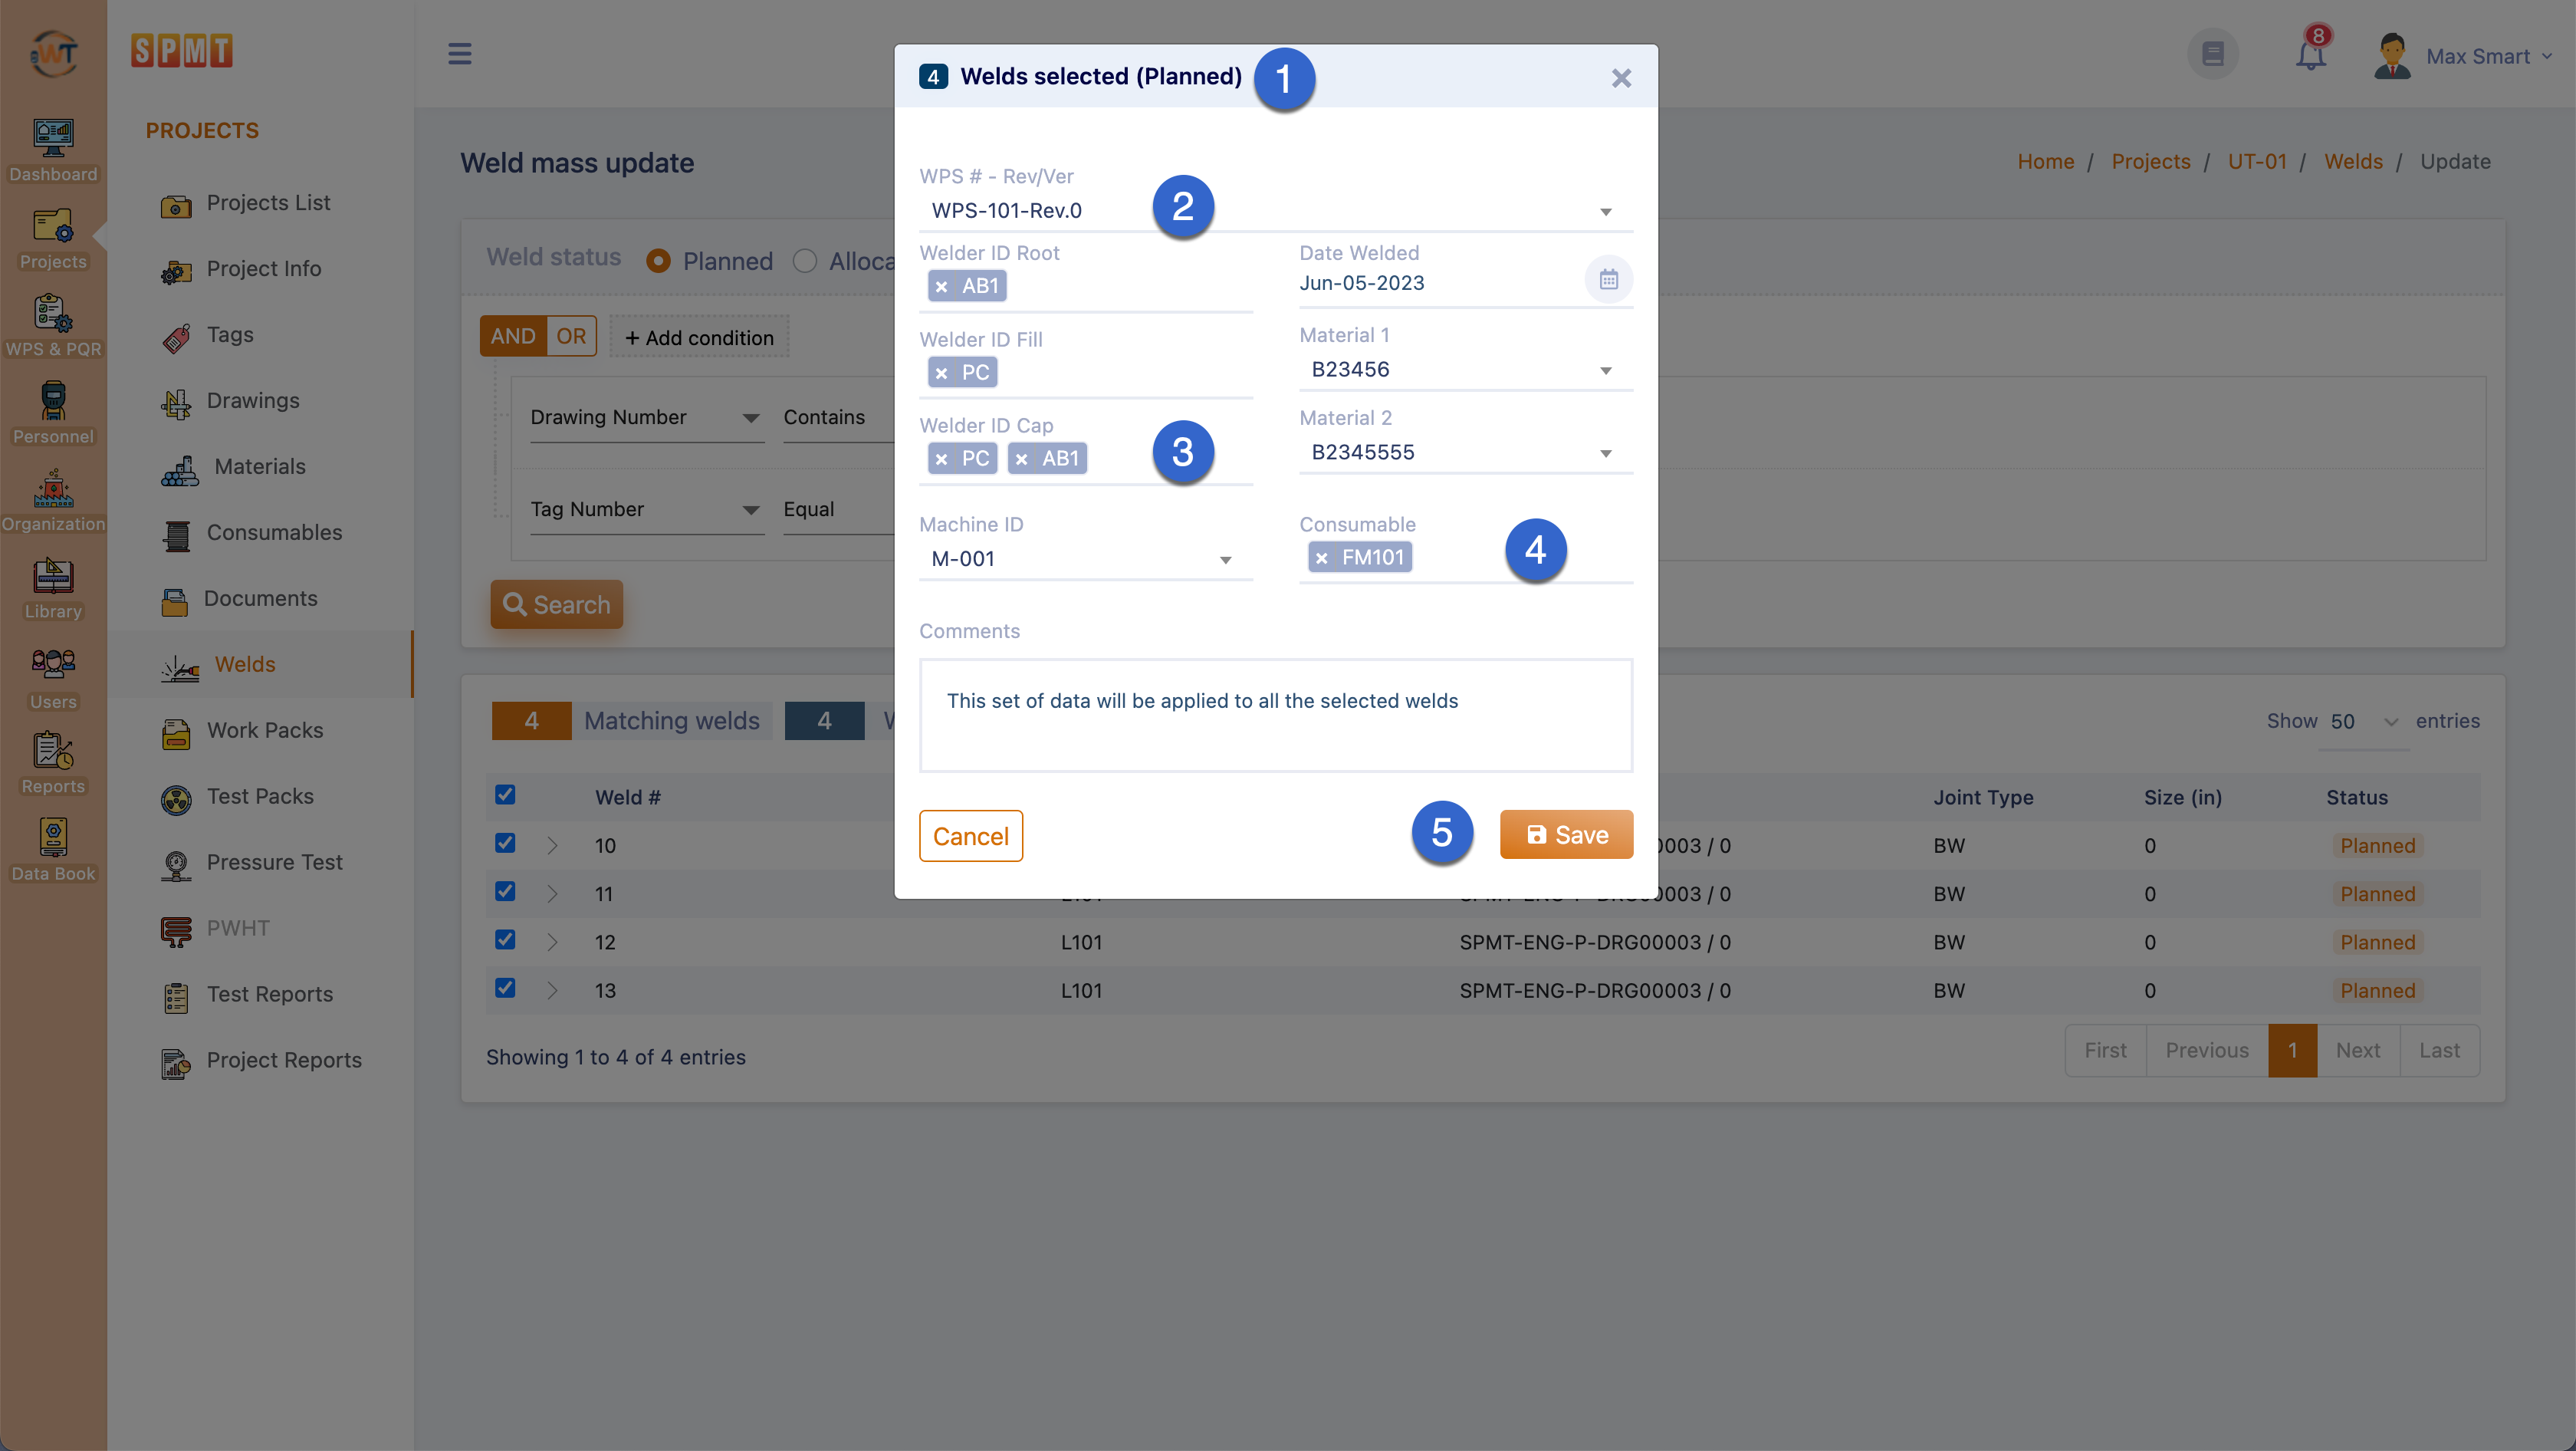Save the mass update data
Viewport: 2576px width, 1451px height.
1566,835
